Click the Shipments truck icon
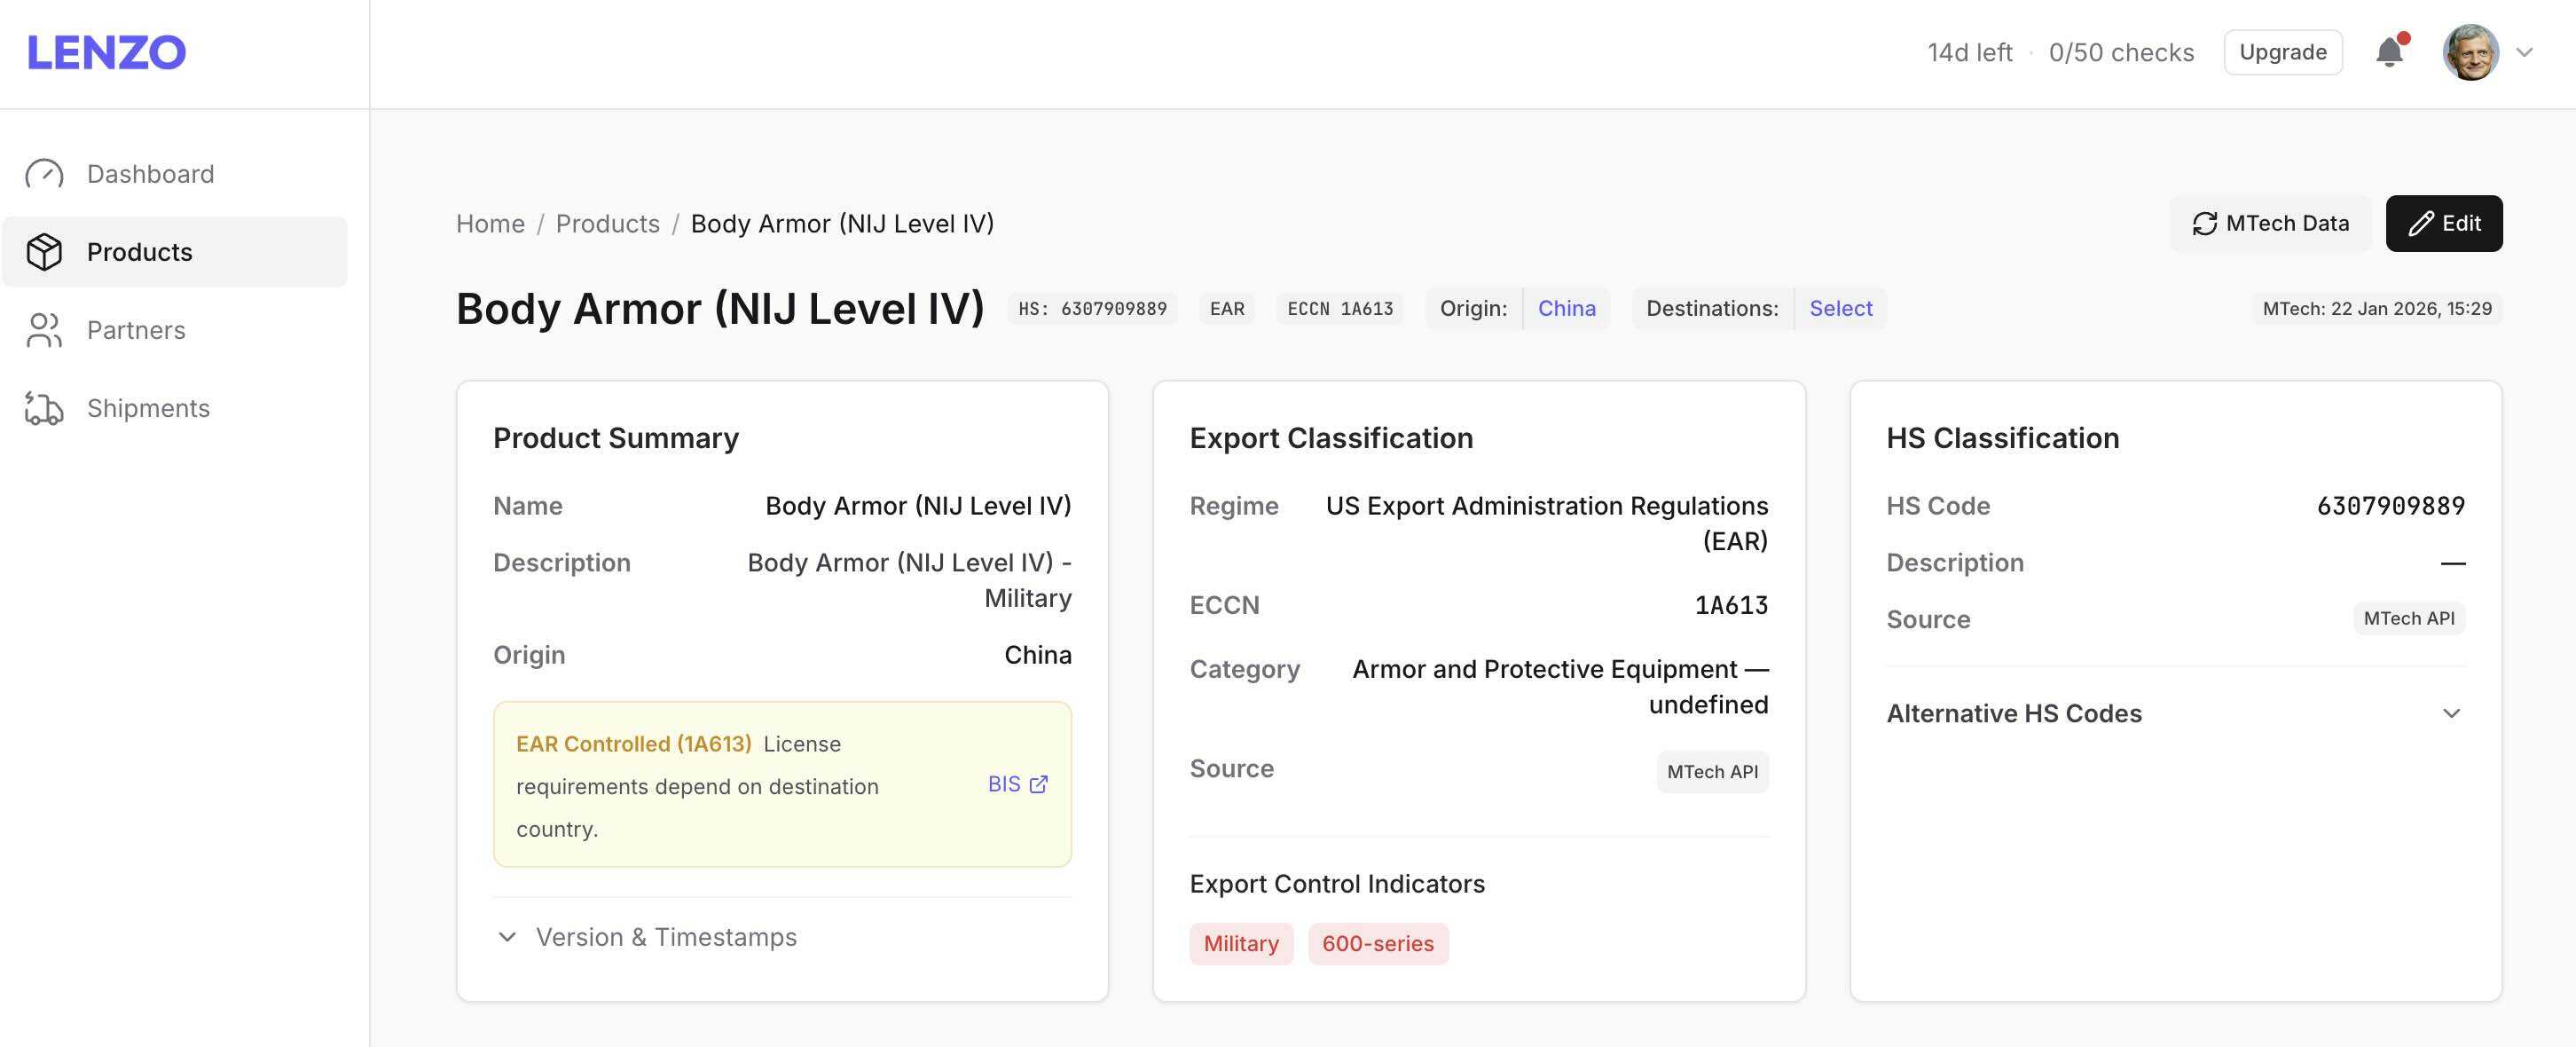Image resolution: width=2576 pixels, height=1047 pixels. pos(44,408)
